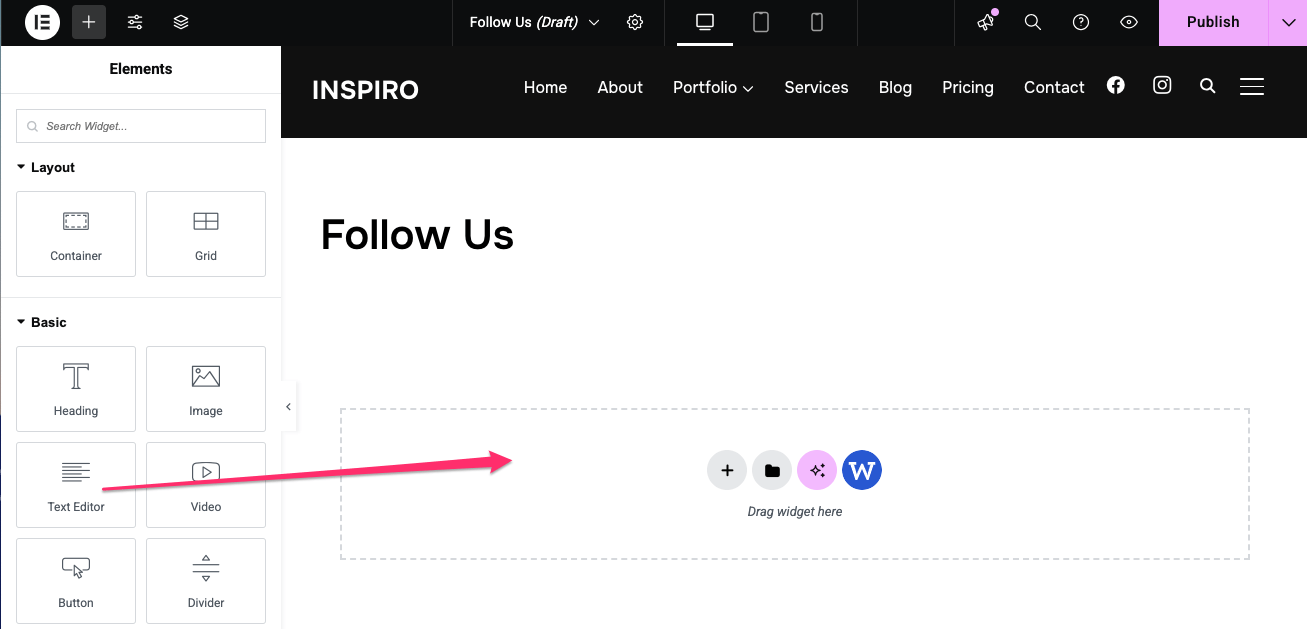
Task: Switch to desktop responsive view
Action: (x=705, y=22)
